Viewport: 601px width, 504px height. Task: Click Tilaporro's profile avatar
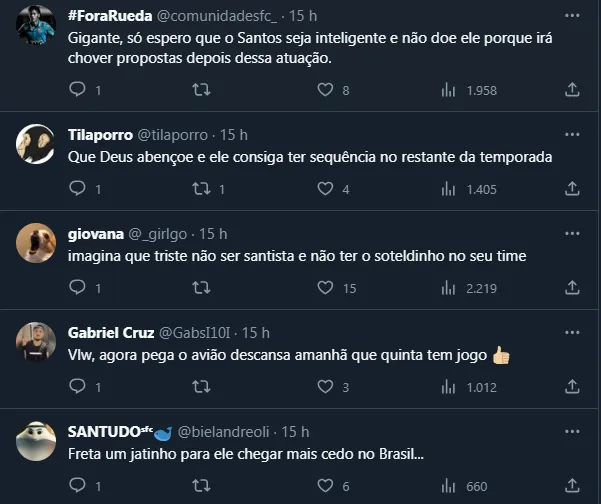pos(35,146)
